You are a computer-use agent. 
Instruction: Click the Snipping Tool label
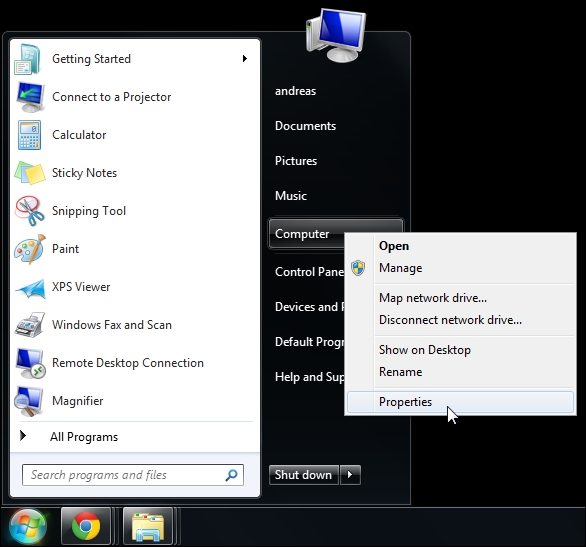click(89, 211)
